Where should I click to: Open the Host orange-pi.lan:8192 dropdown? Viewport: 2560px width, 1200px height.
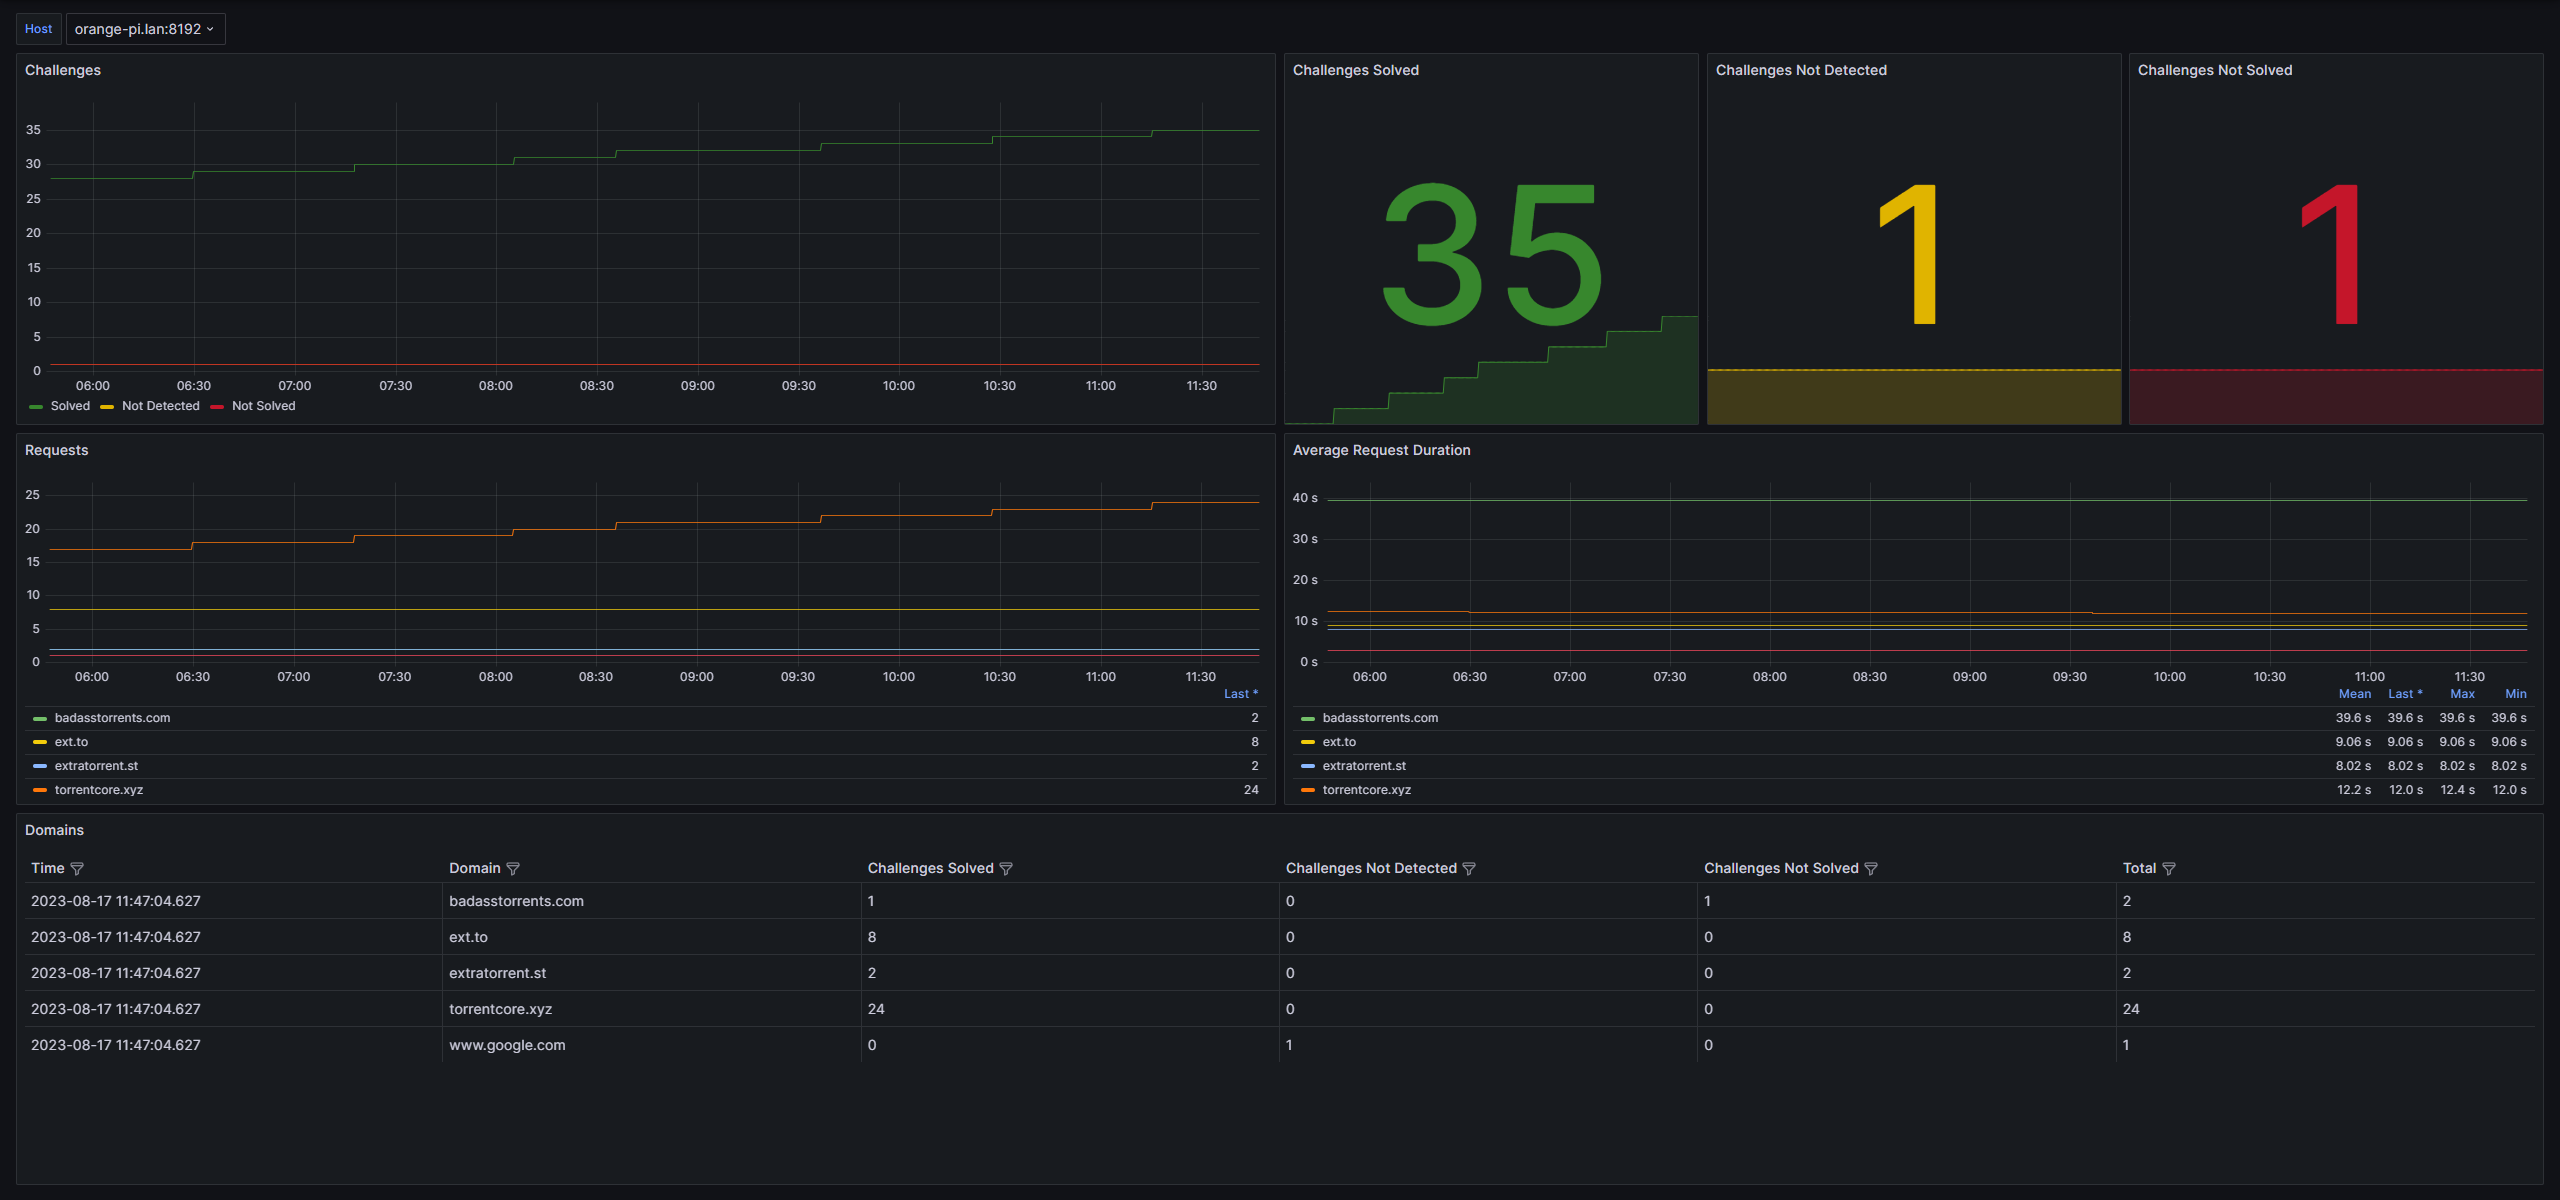(x=145, y=29)
